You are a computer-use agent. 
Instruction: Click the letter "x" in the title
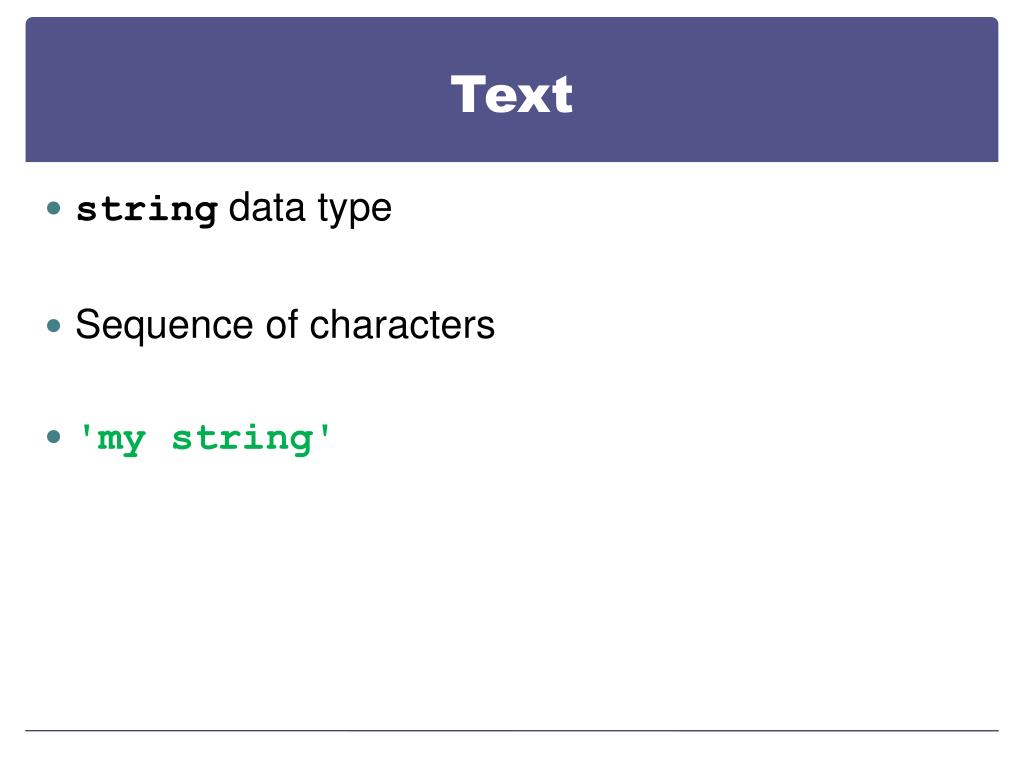532,99
